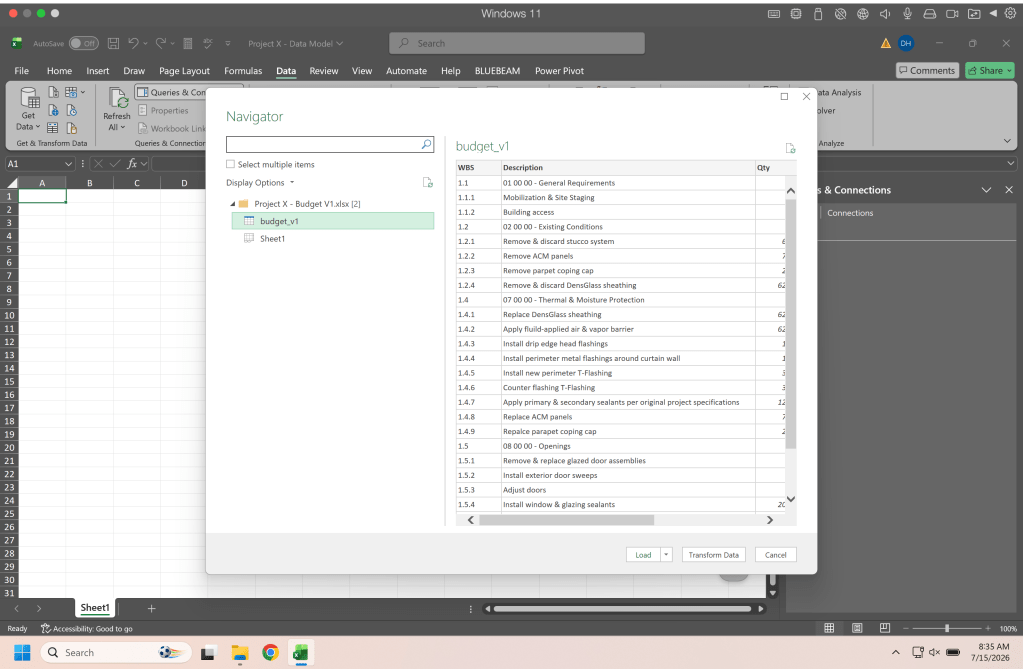Open the Customize Quick Access Toolbar dropdown
Image resolution: width=1023 pixels, height=669 pixels.
click(x=228, y=44)
